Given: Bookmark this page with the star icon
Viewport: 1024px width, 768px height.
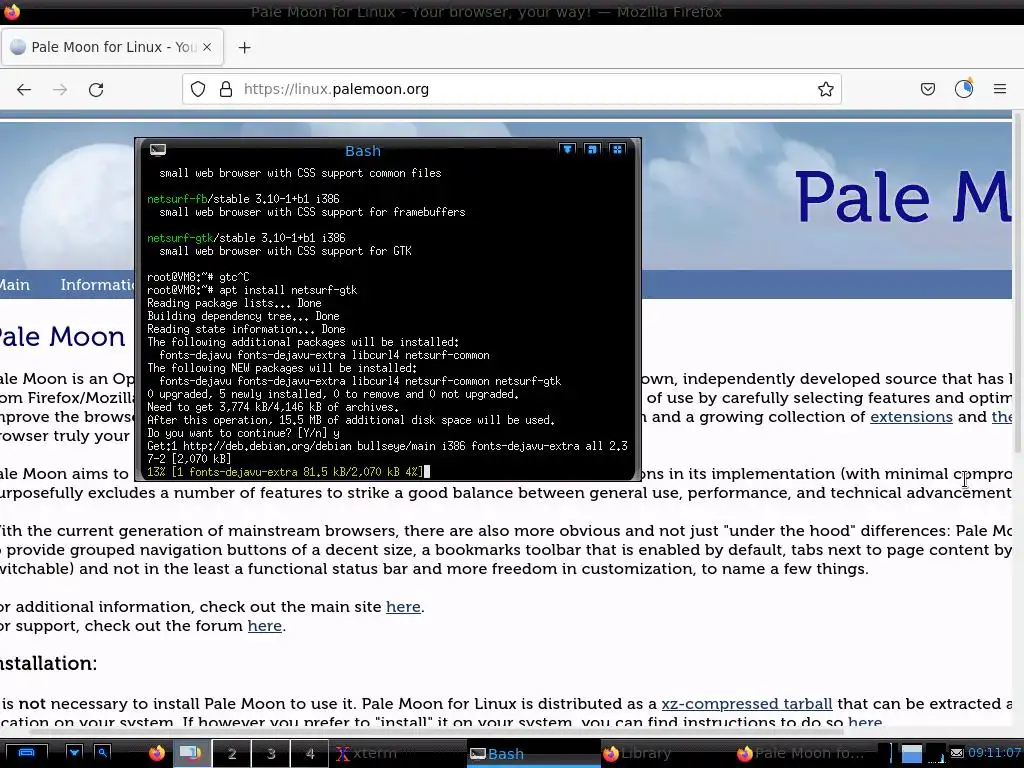Looking at the screenshot, I should [825, 89].
